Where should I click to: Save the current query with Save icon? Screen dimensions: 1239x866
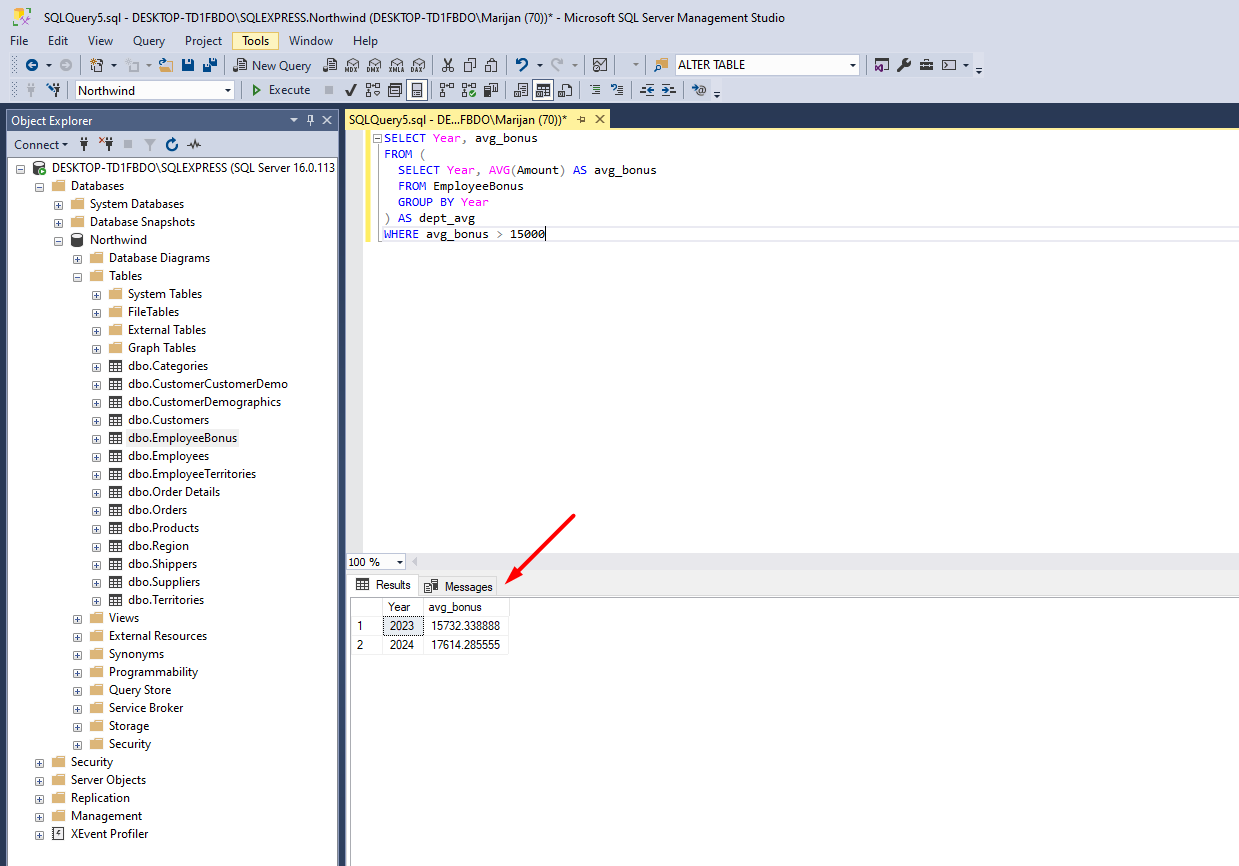pyautogui.click(x=187, y=65)
